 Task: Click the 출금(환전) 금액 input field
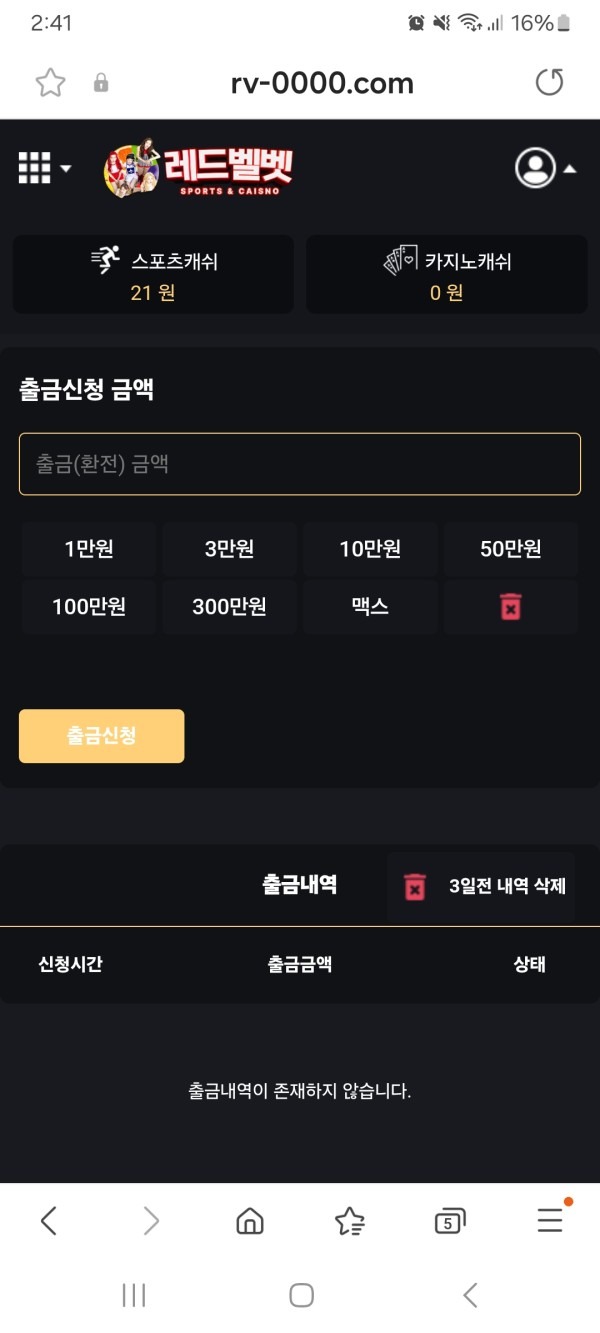point(299,463)
